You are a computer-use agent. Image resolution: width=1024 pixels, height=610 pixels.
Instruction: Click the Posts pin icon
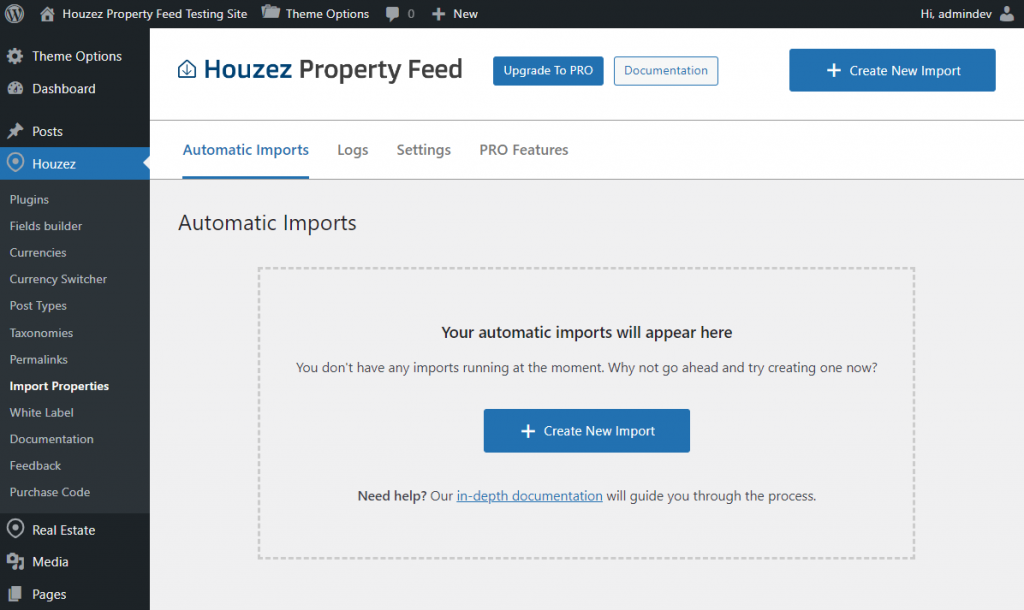[x=15, y=131]
